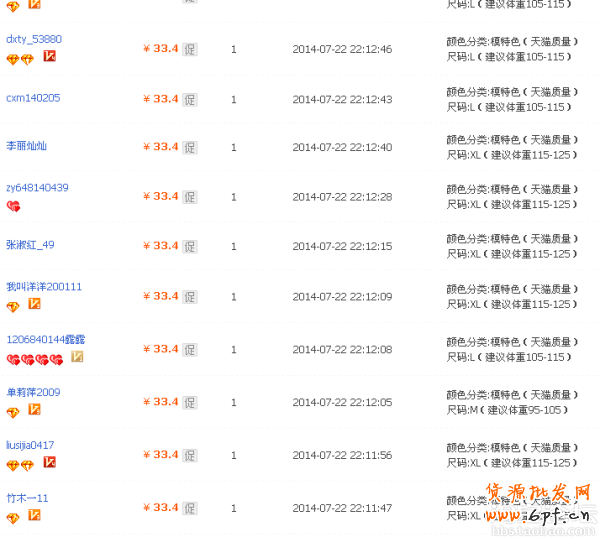Click red Tmall badge under dxty_53880
Viewport: 600px width, 537px height.
(x=49, y=57)
